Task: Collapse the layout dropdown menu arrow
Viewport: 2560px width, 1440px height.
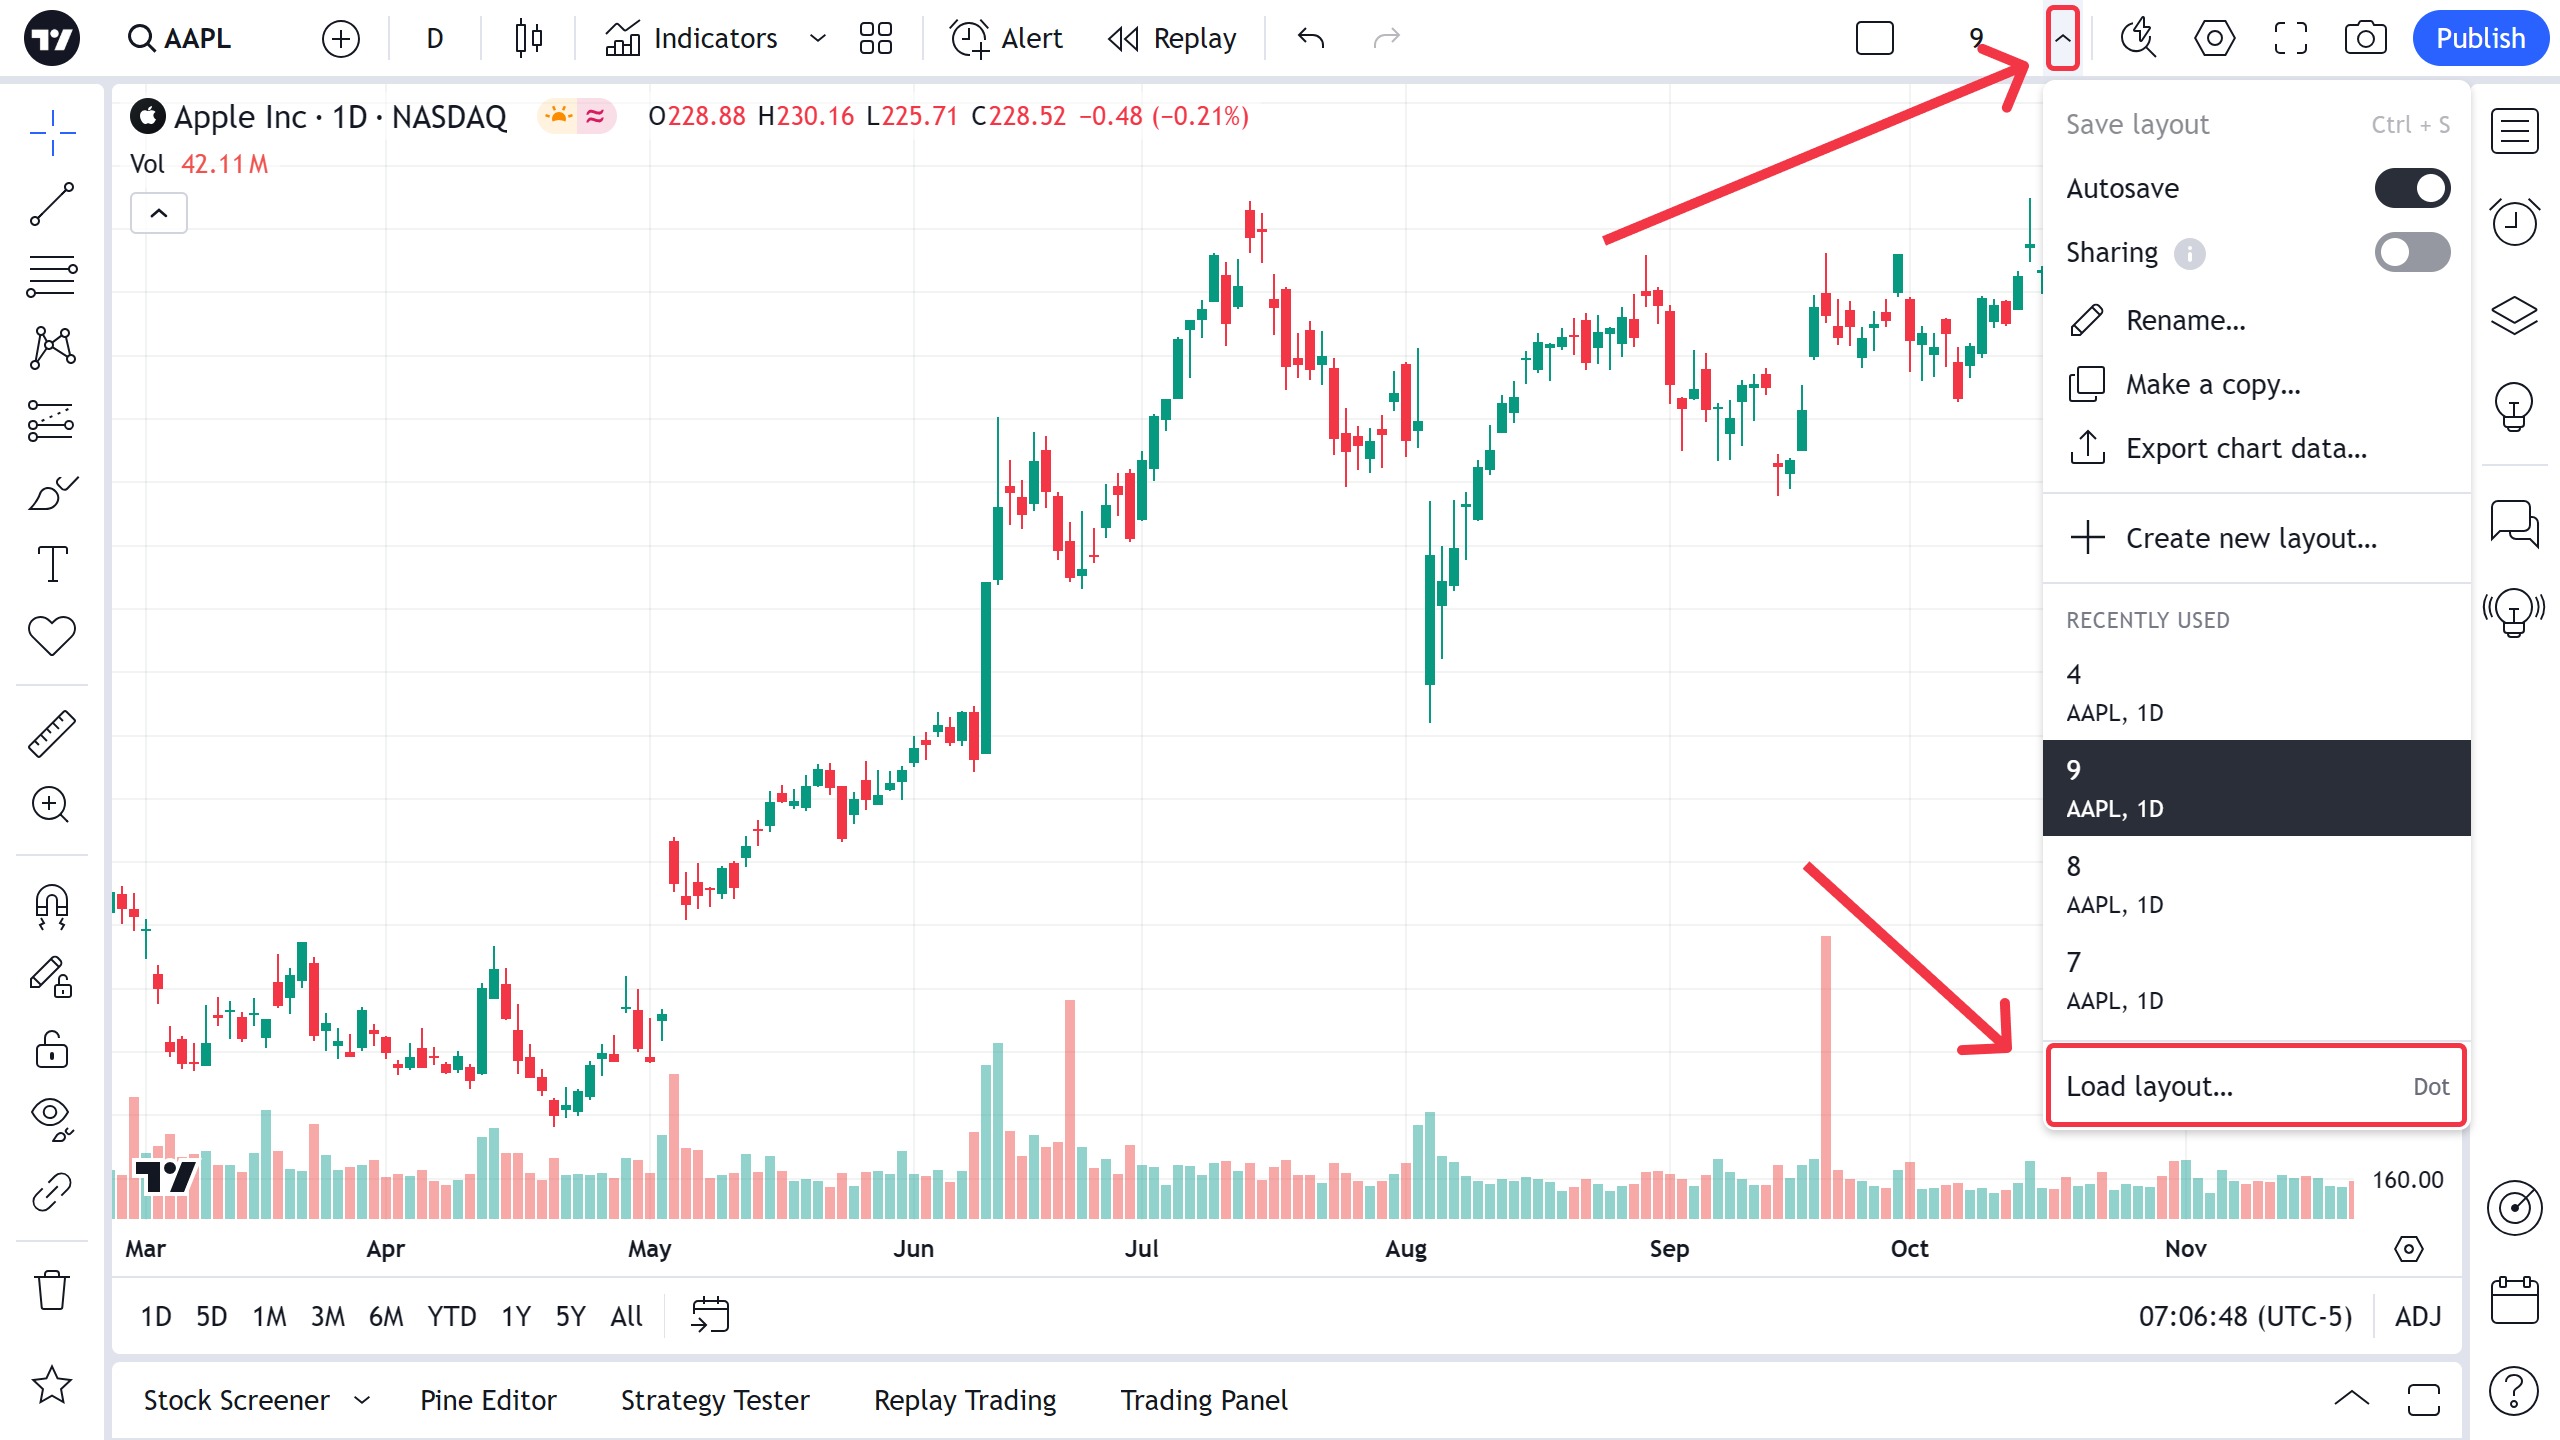Action: (x=2062, y=39)
